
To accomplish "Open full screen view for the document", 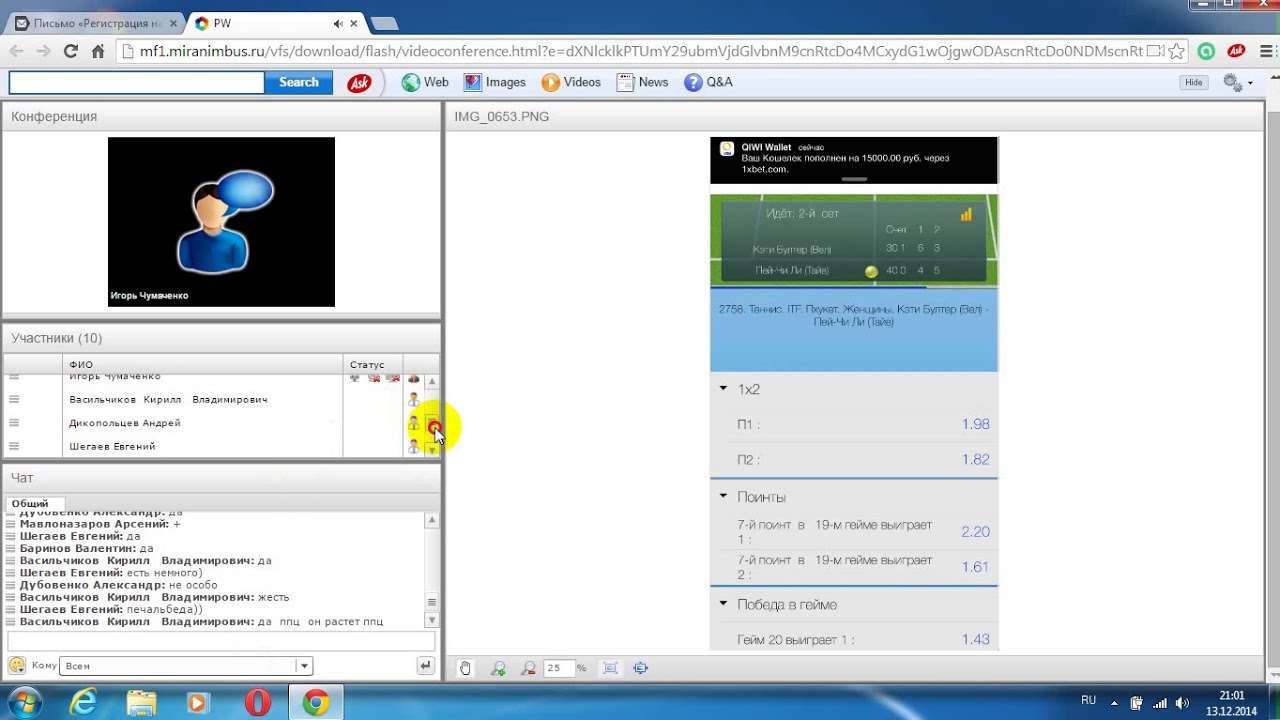I will [641, 668].
